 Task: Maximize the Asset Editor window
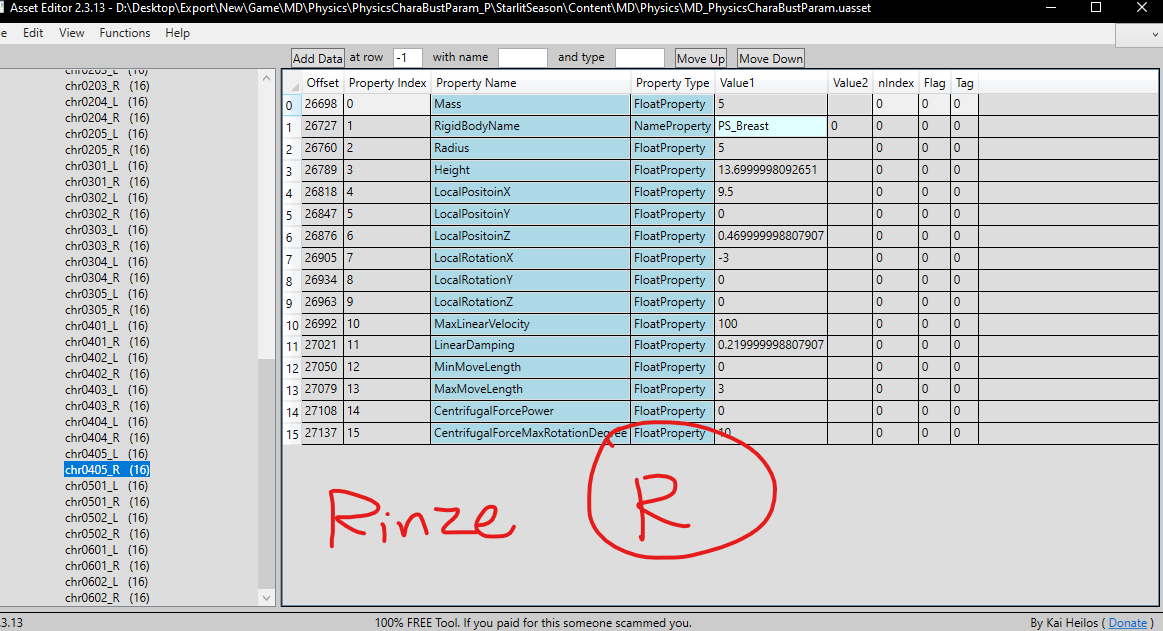[1096, 8]
